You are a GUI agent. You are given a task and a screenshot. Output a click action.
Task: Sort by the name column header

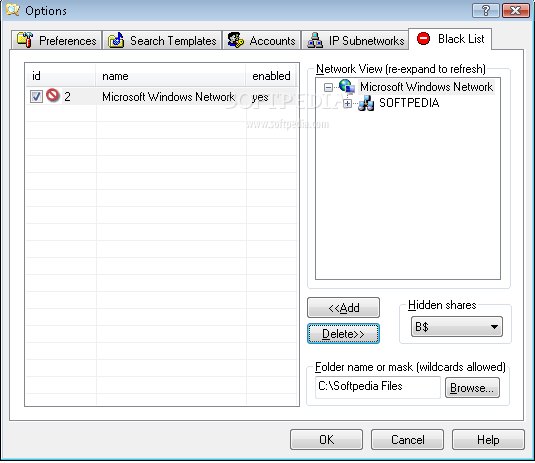[171, 76]
